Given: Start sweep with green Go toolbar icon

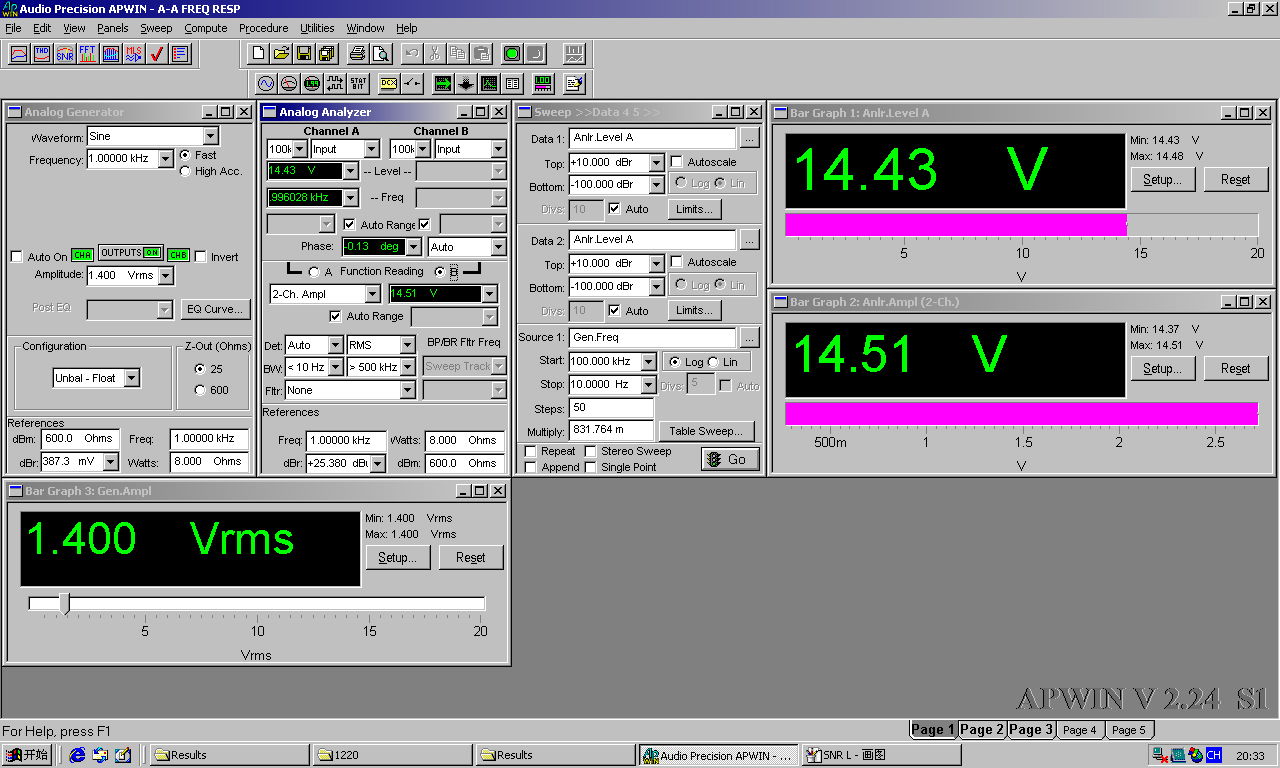Looking at the screenshot, I should tap(511, 53).
